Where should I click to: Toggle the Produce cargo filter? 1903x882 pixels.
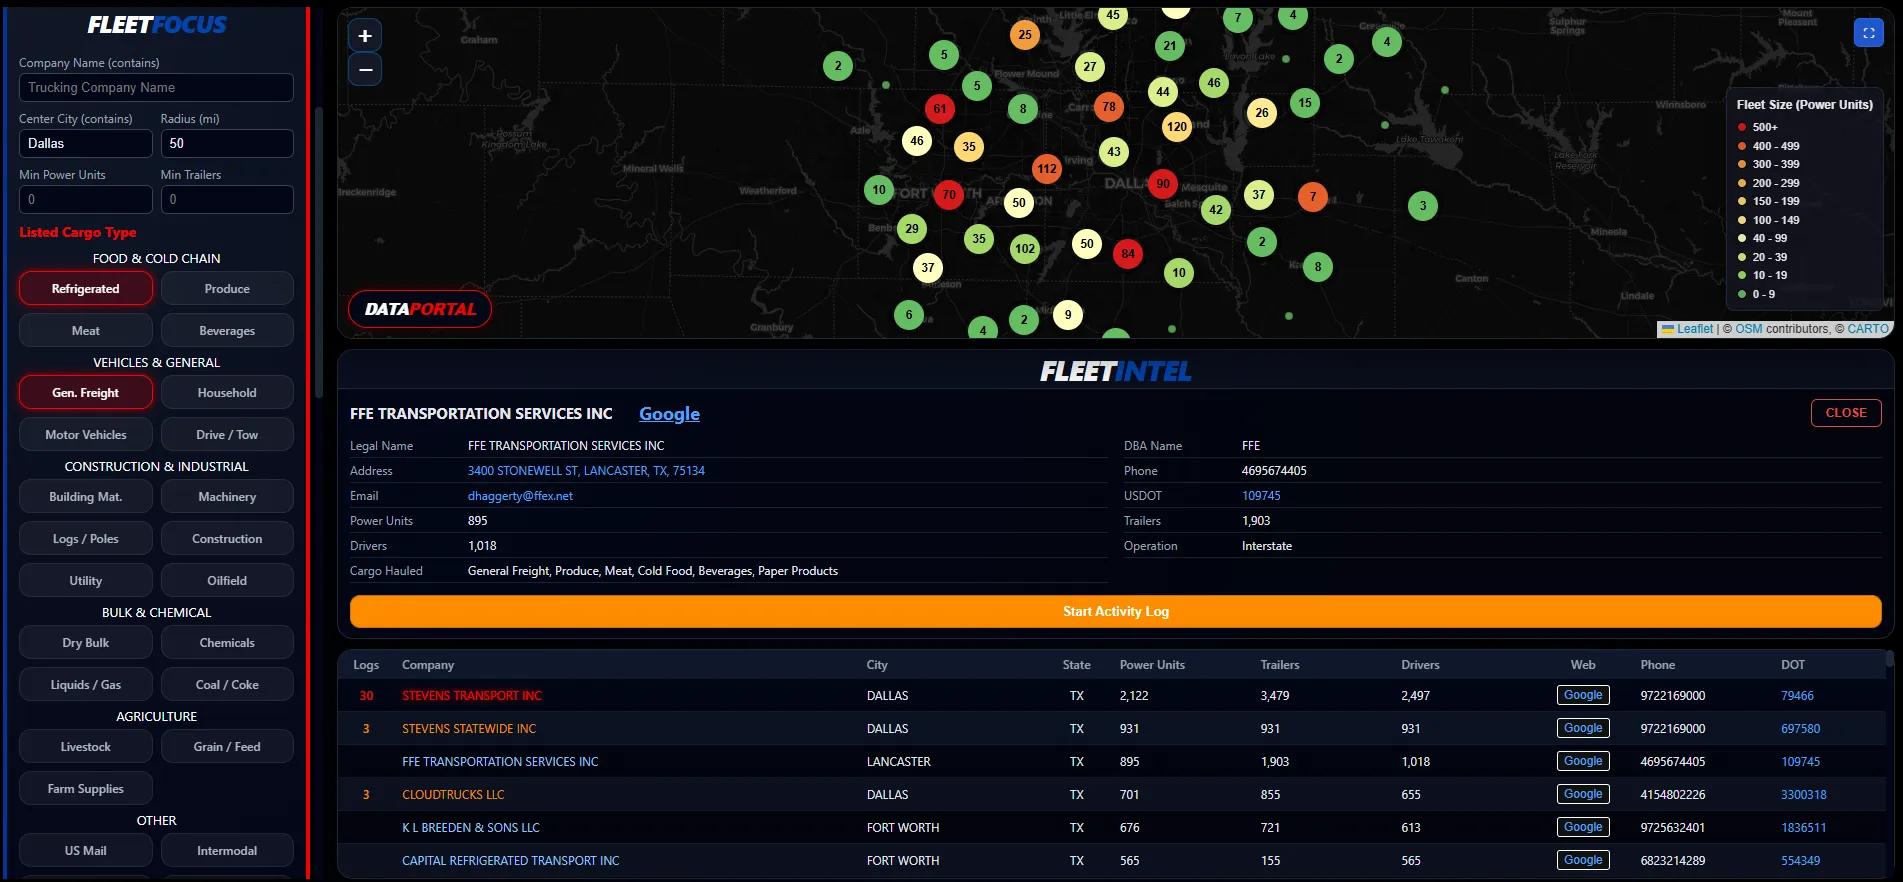click(227, 289)
